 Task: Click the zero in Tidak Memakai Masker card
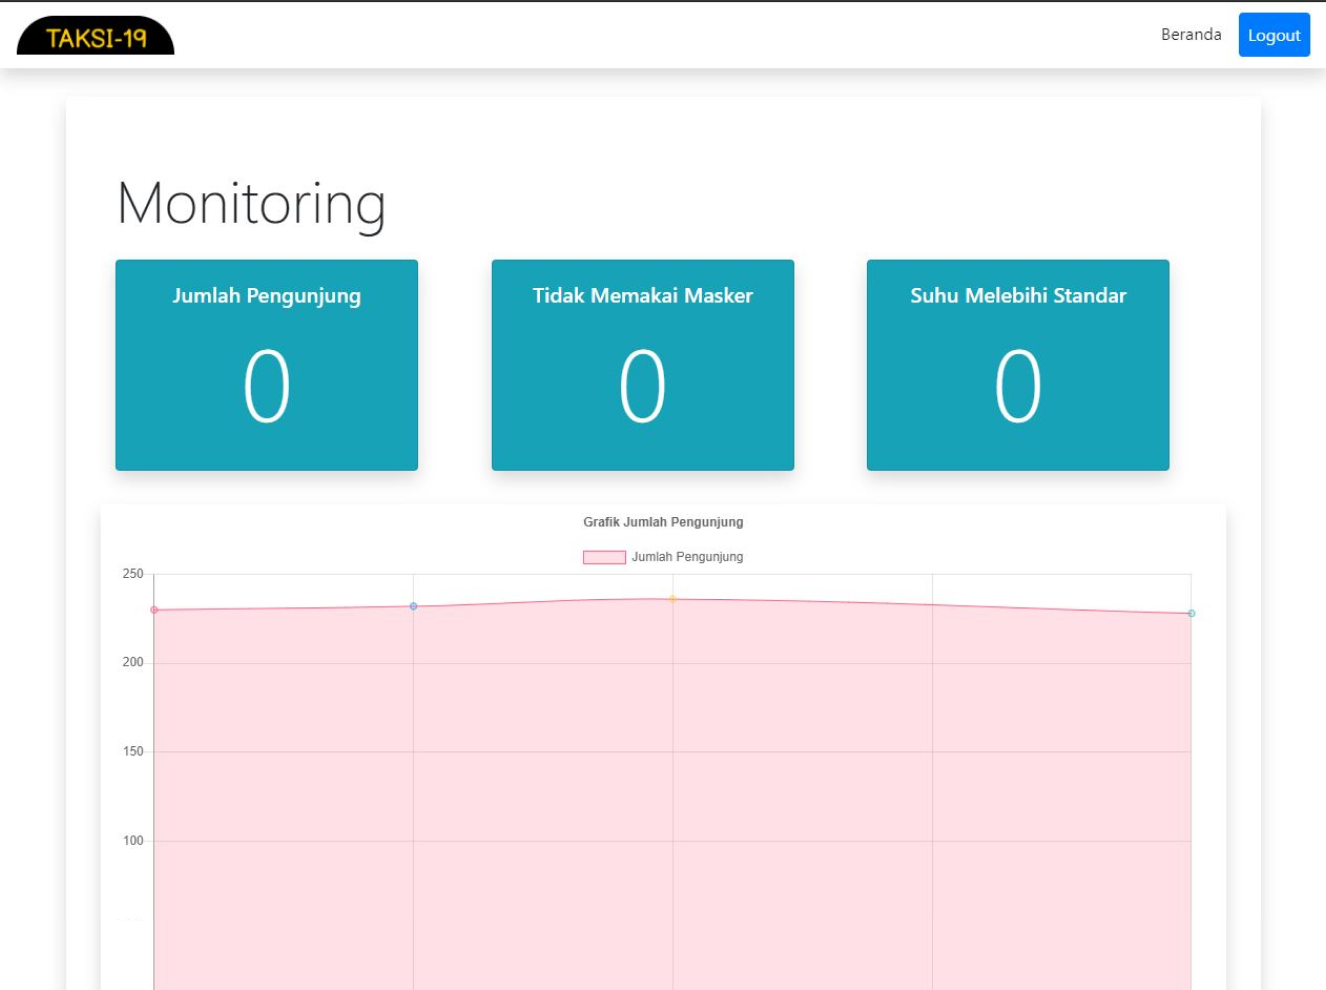(642, 387)
